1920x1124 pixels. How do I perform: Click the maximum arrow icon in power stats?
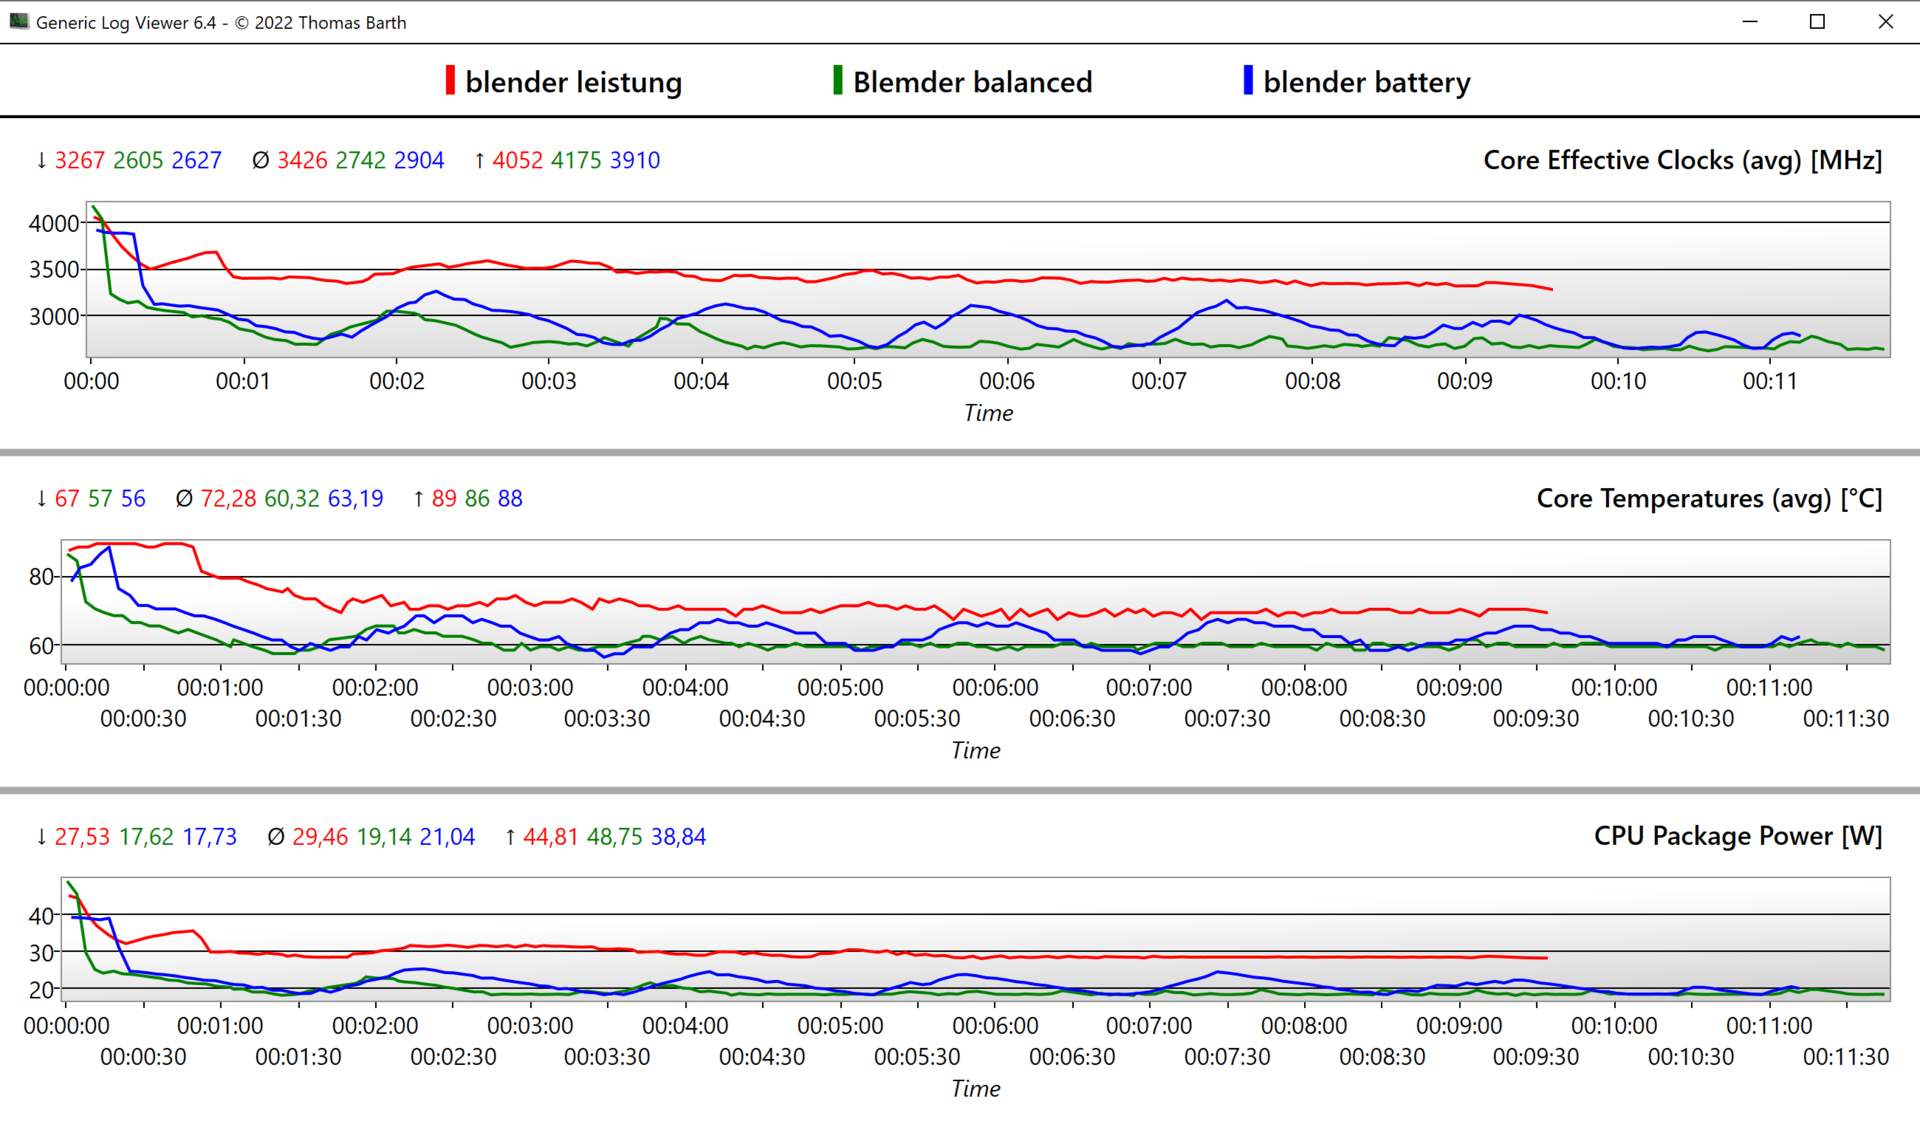pyautogui.click(x=510, y=837)
